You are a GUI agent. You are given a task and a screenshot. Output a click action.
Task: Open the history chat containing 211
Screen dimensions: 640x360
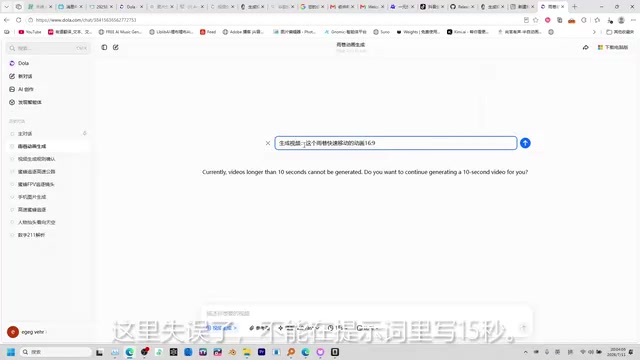pos(47,235)
